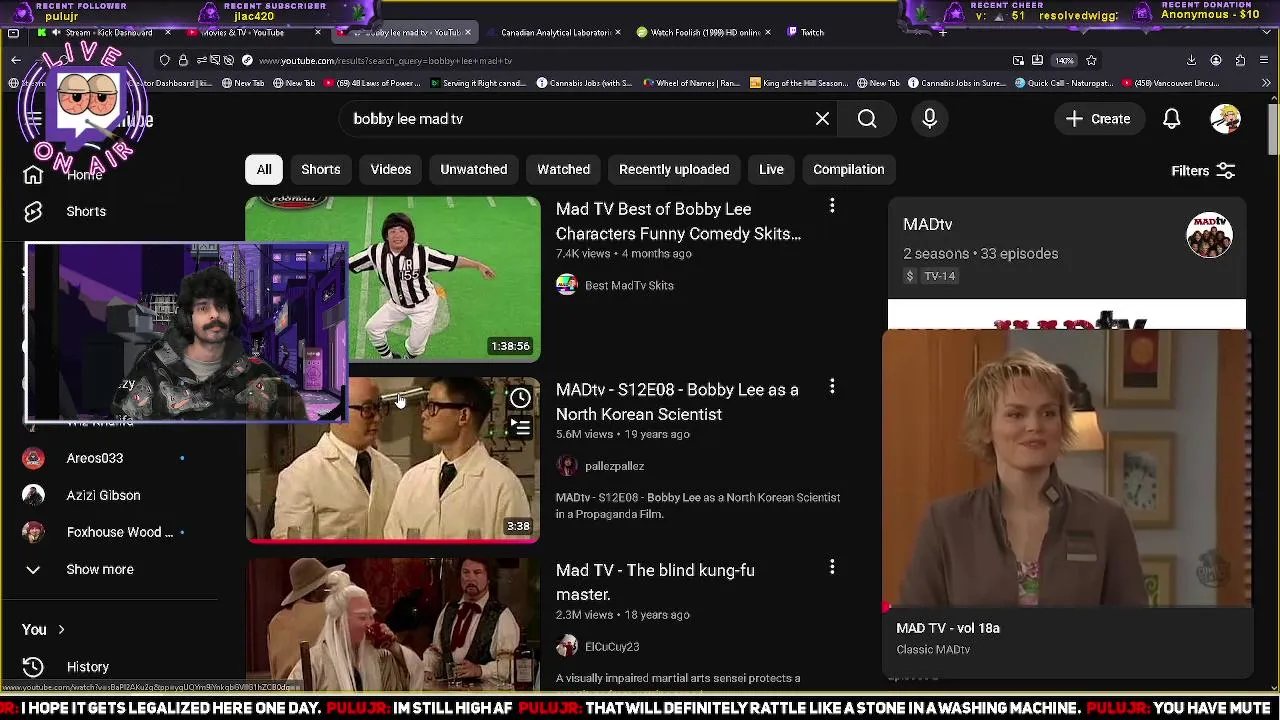Open Best MadTV Skits channel

click(x=629, y=285)
